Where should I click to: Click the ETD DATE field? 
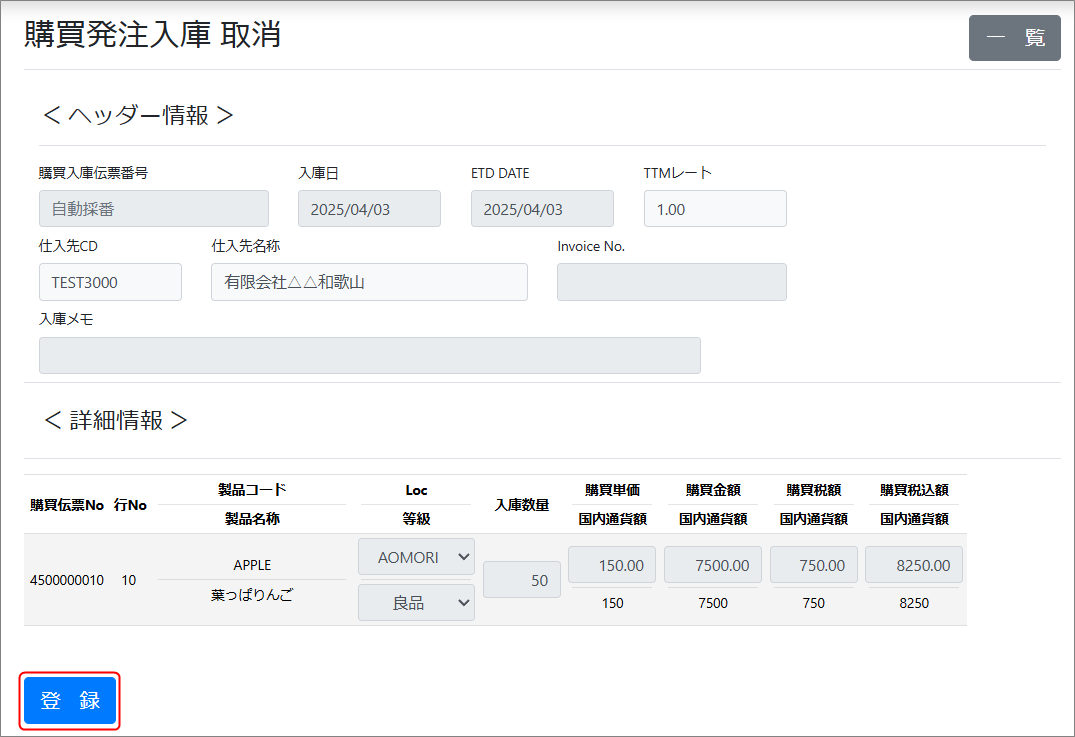[542, 209]
